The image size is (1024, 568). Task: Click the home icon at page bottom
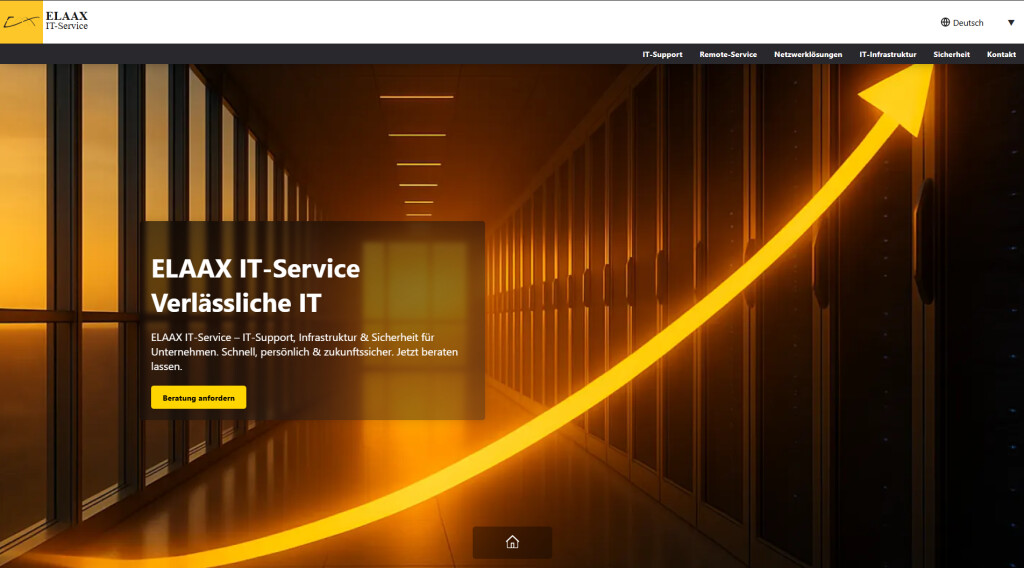point(512,542)
